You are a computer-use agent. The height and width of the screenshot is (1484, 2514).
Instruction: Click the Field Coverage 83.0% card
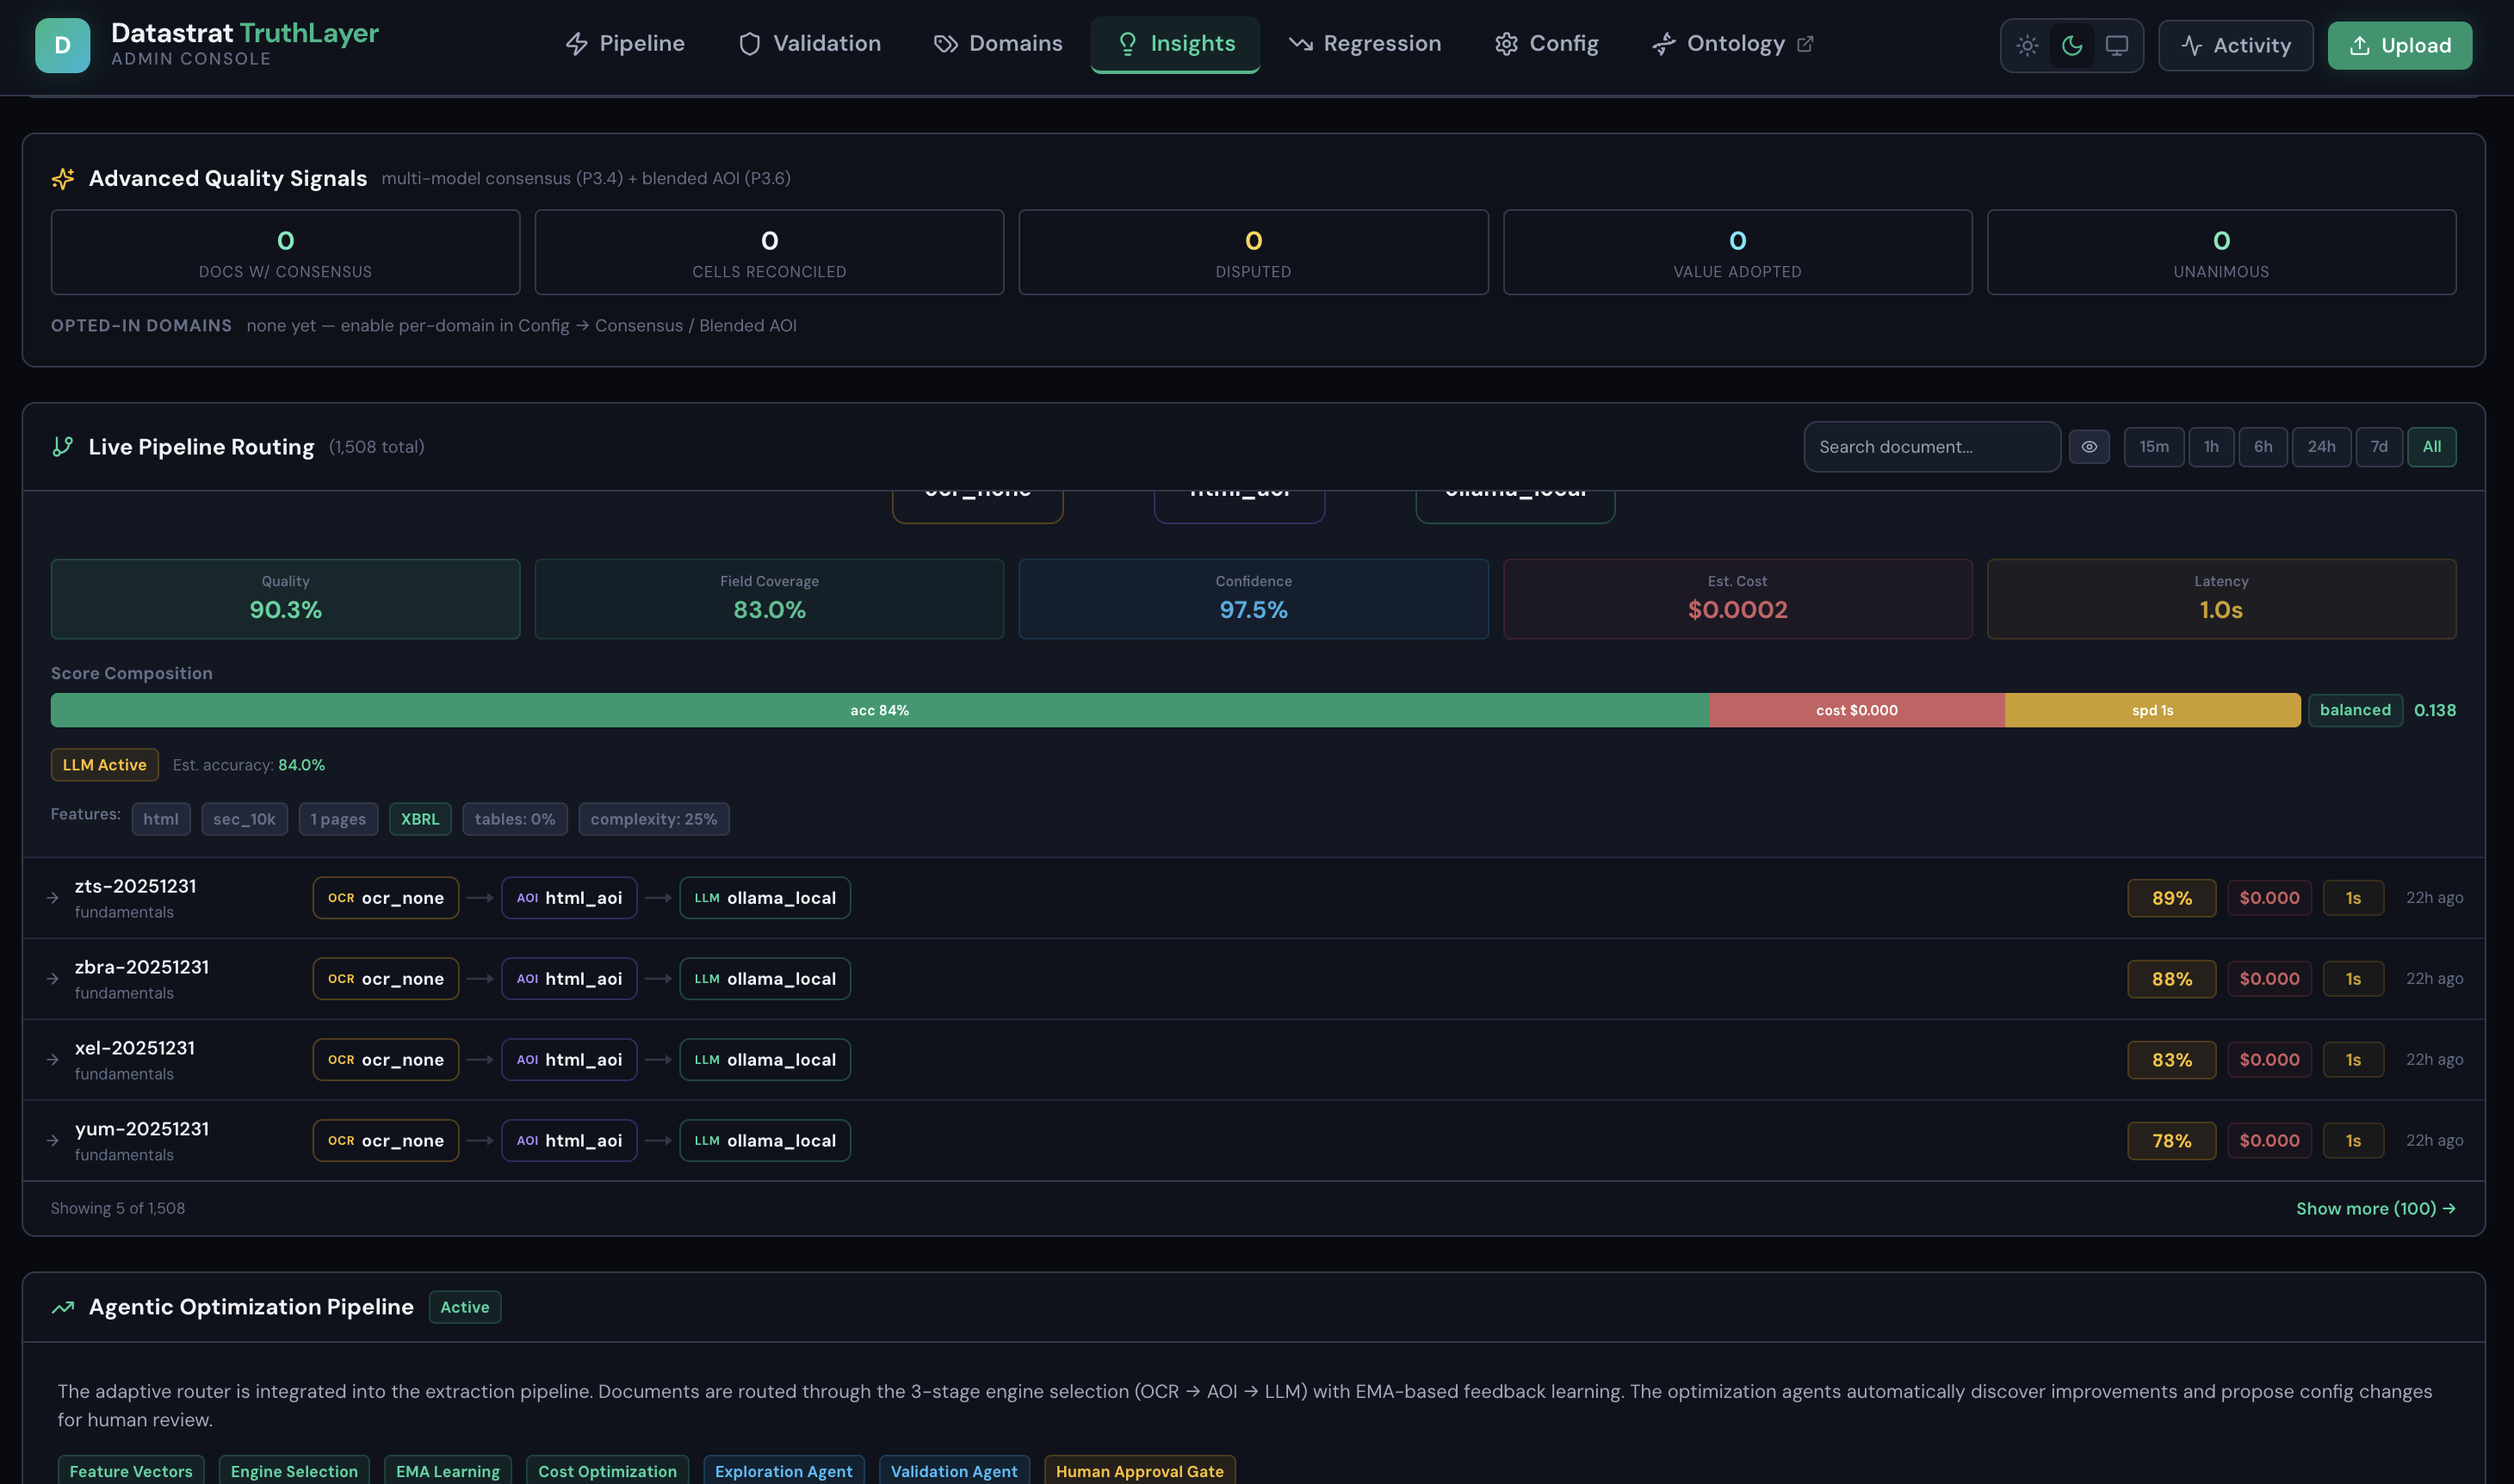(769, 598)
